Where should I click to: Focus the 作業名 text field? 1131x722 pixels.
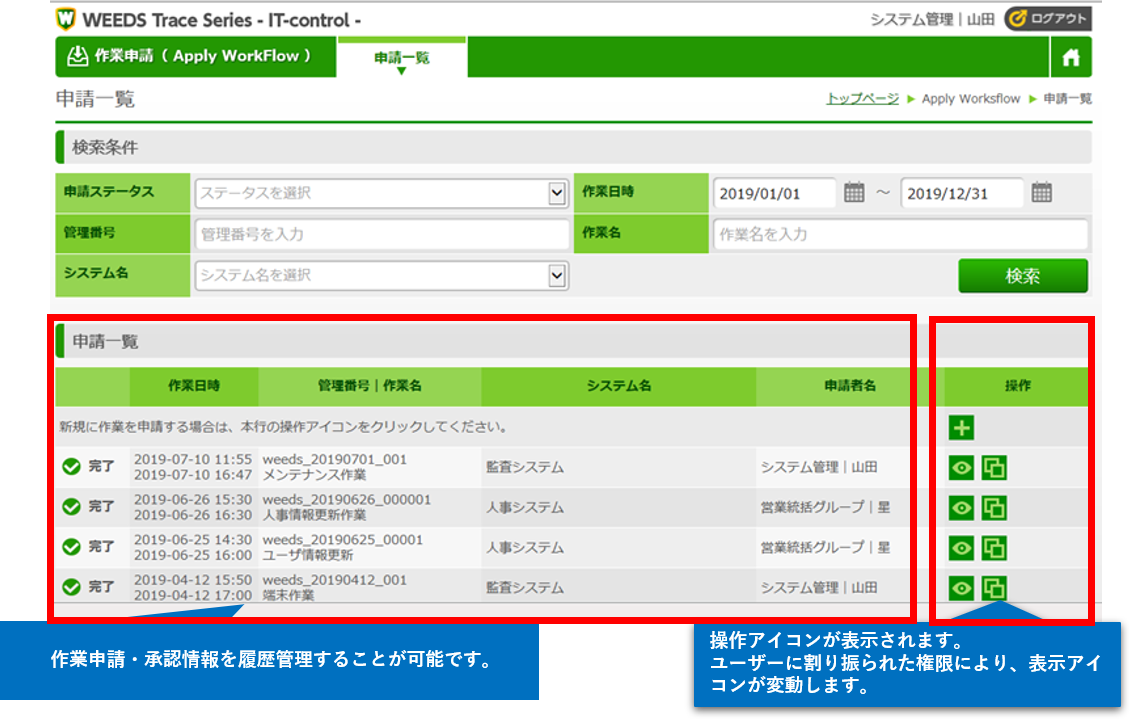[900, 234]
